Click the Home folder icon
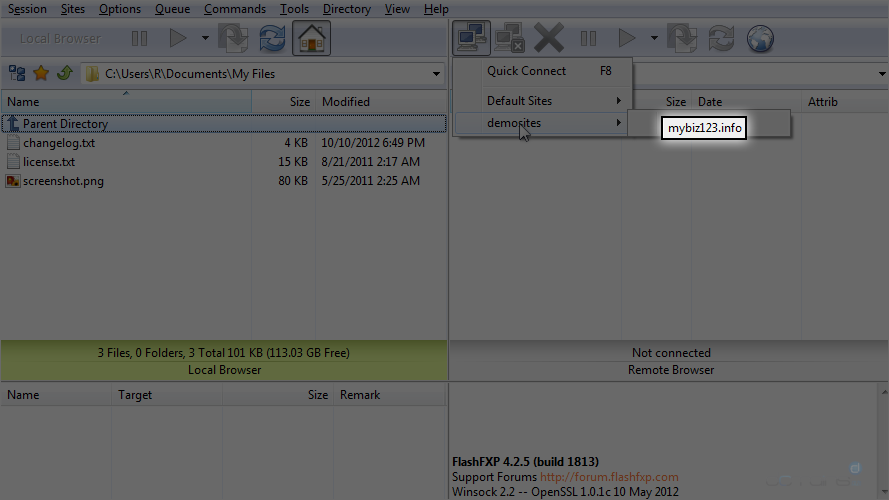 point(312,39)
